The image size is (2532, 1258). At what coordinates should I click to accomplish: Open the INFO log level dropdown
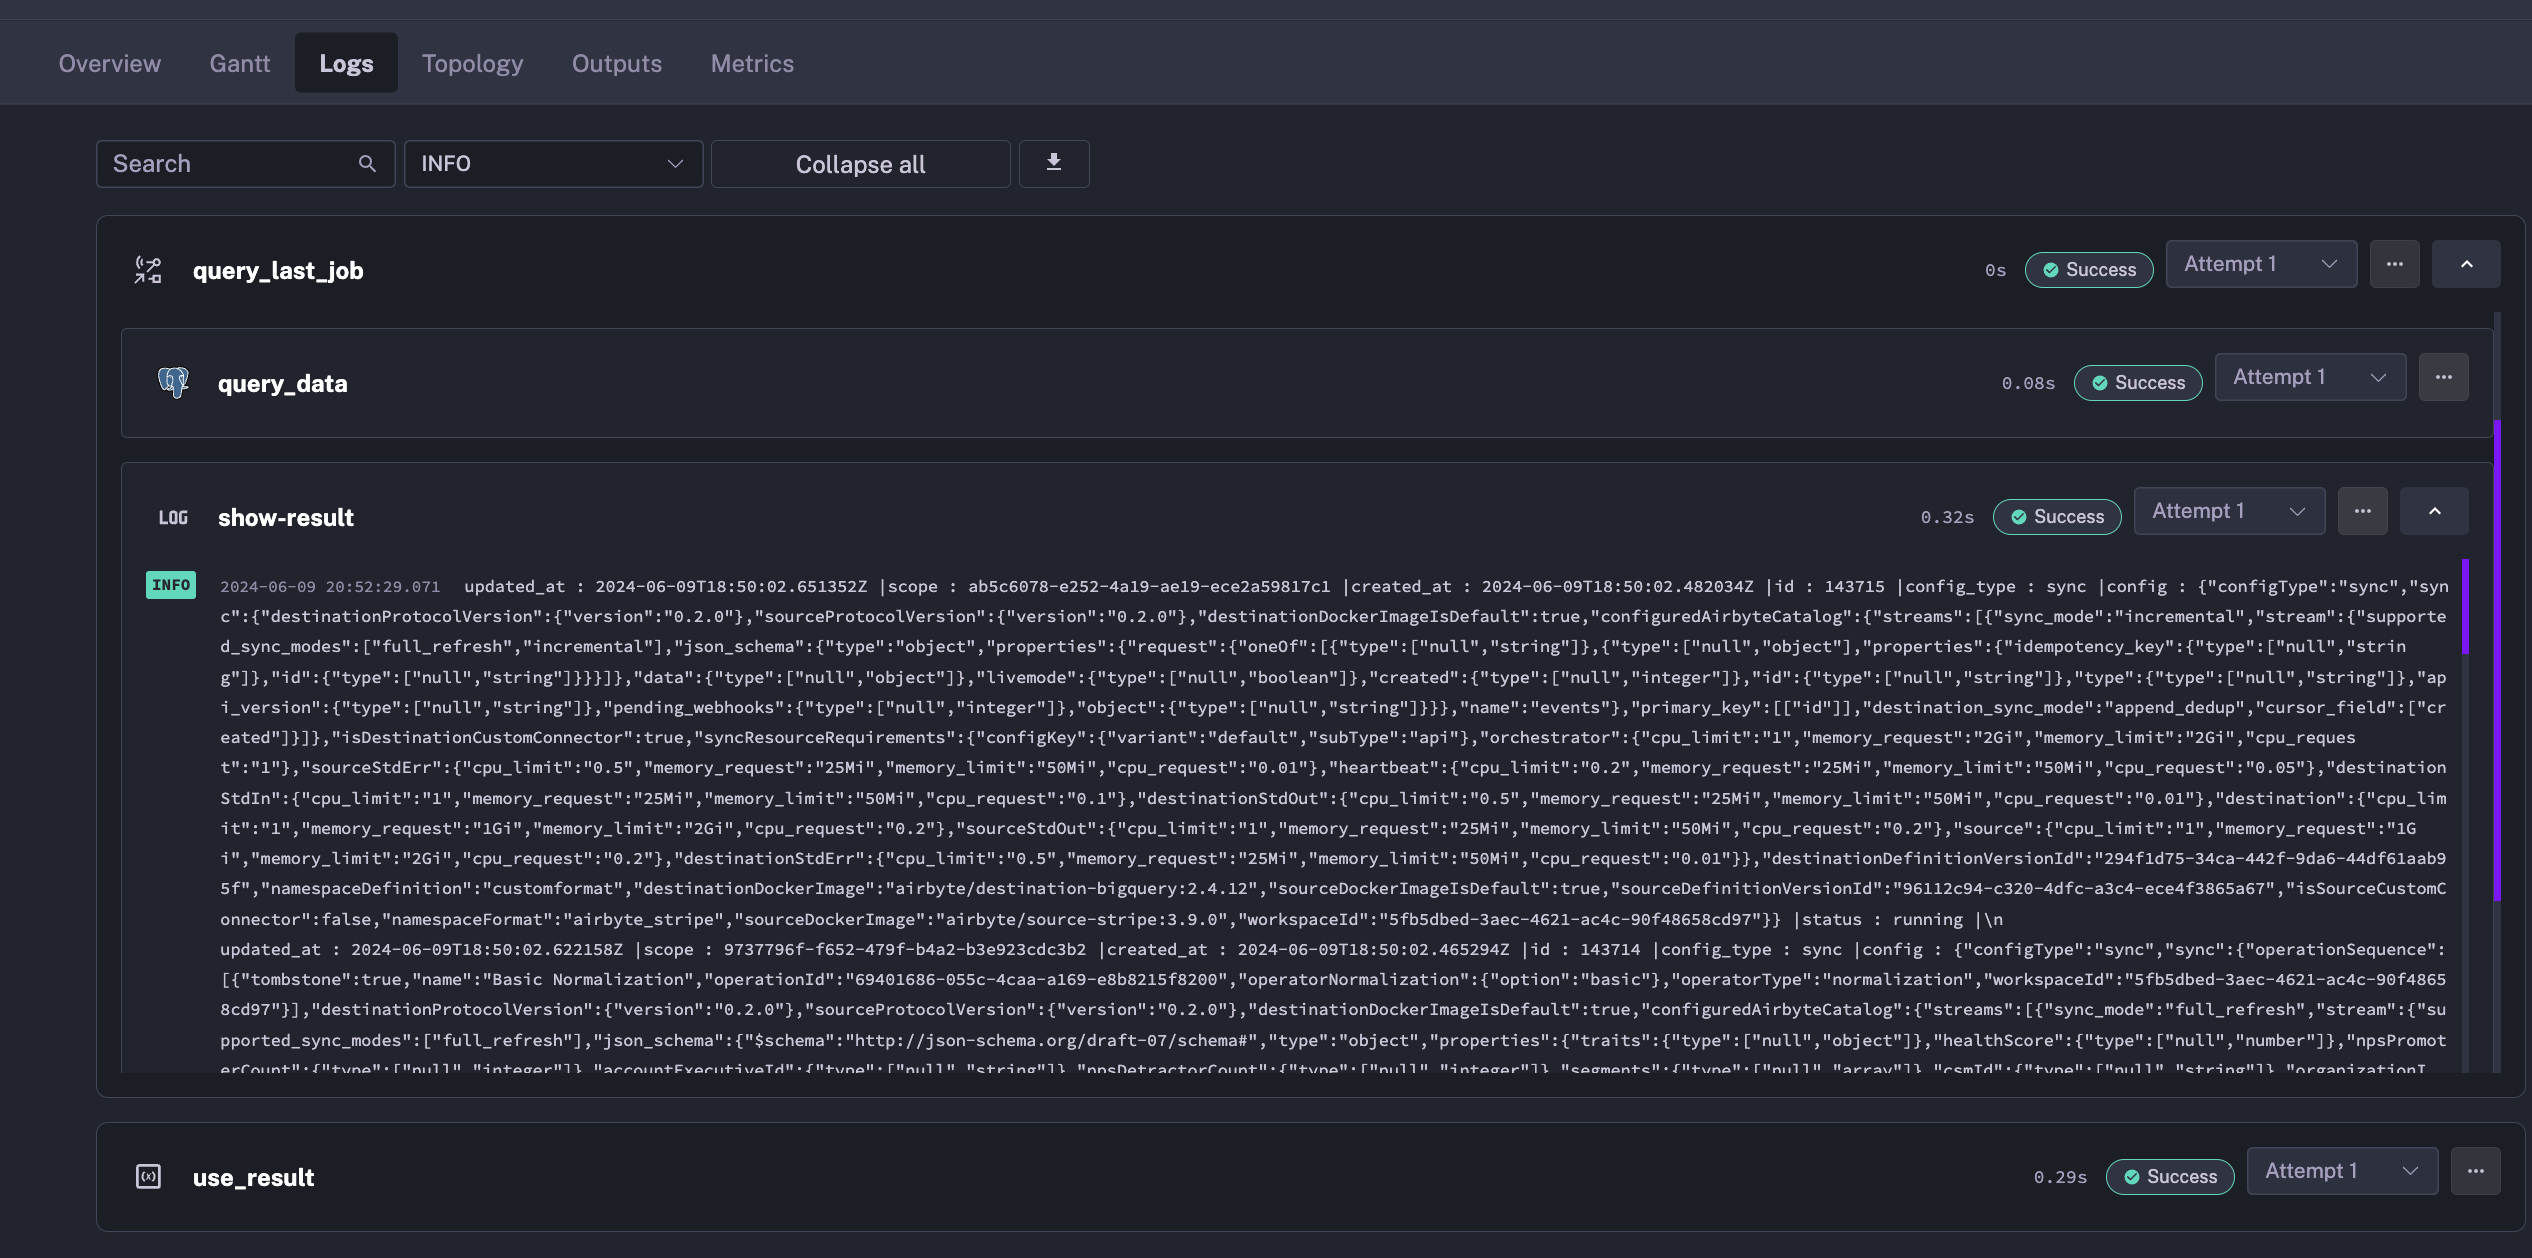point(553,163)
